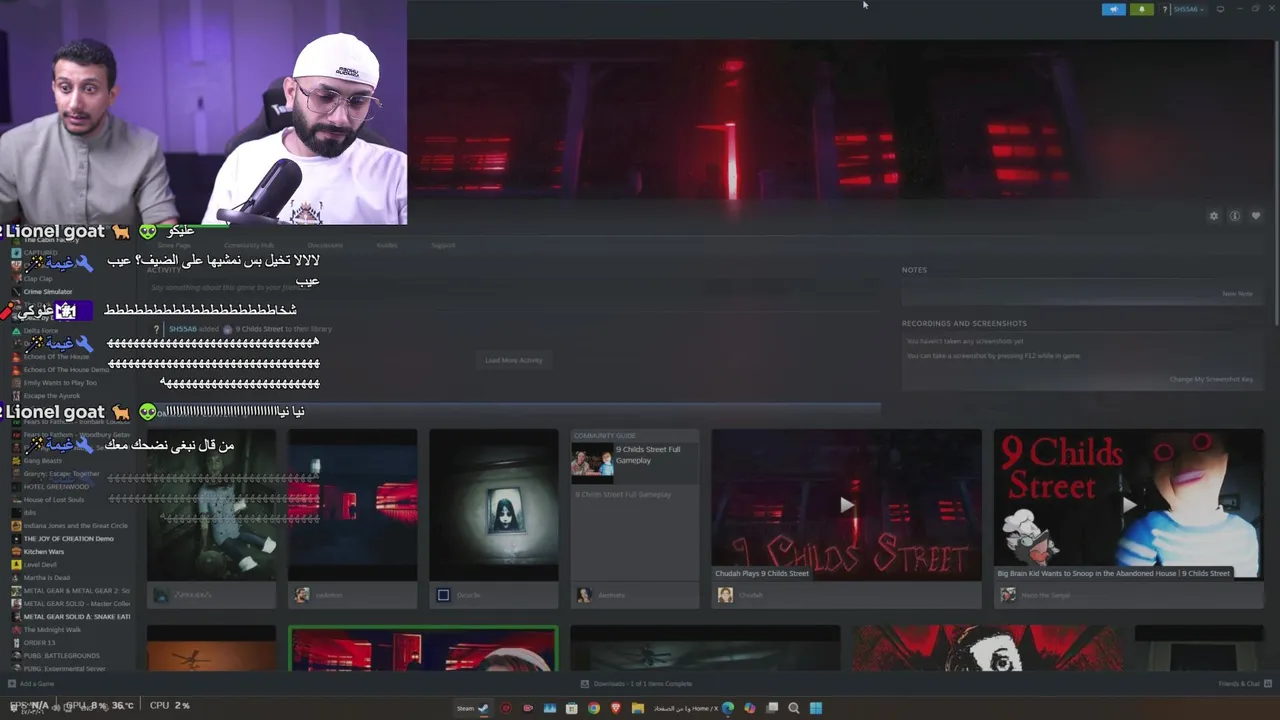
Task: Click New Note in the Notes panel
Action: coord(1237,294)
